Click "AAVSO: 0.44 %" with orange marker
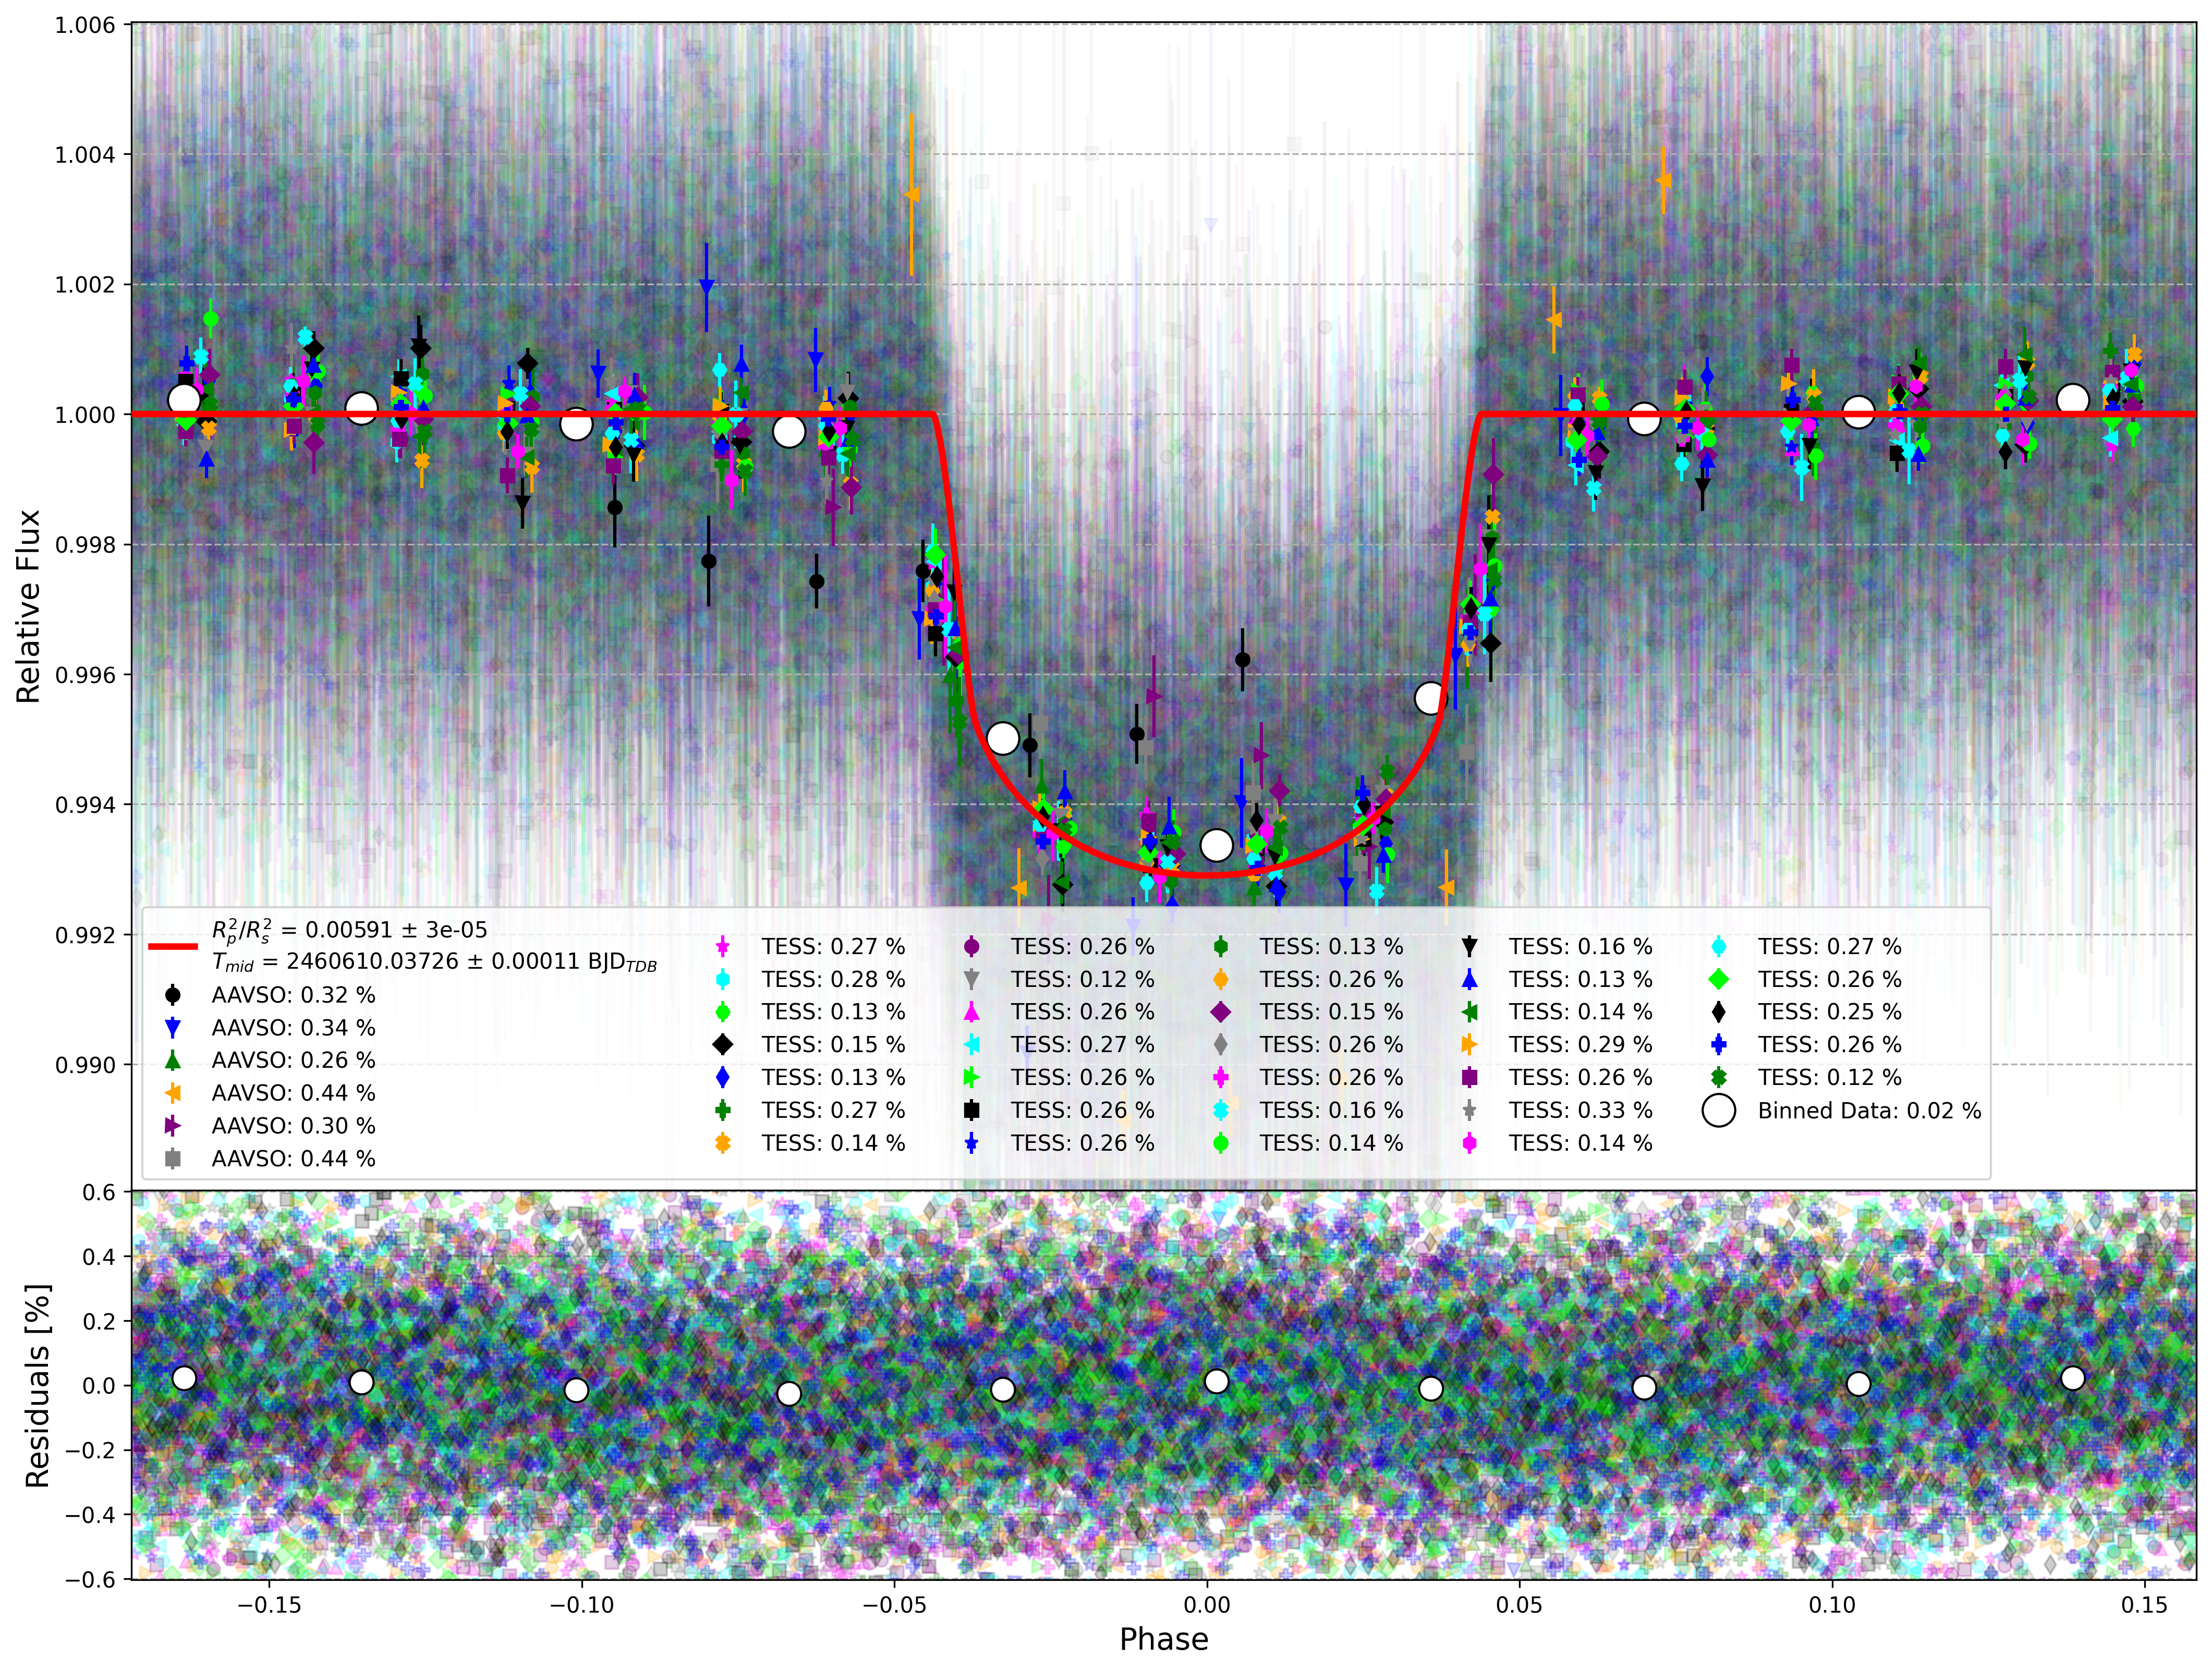 [x=293, y=1094]
